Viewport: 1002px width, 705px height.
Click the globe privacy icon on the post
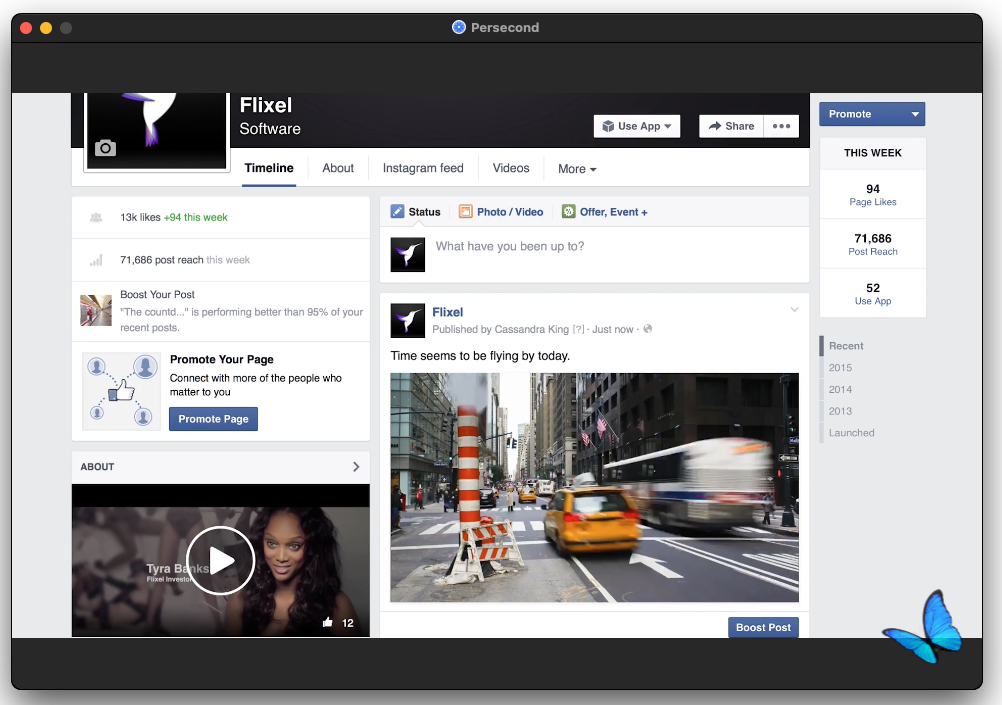[647, 329]
